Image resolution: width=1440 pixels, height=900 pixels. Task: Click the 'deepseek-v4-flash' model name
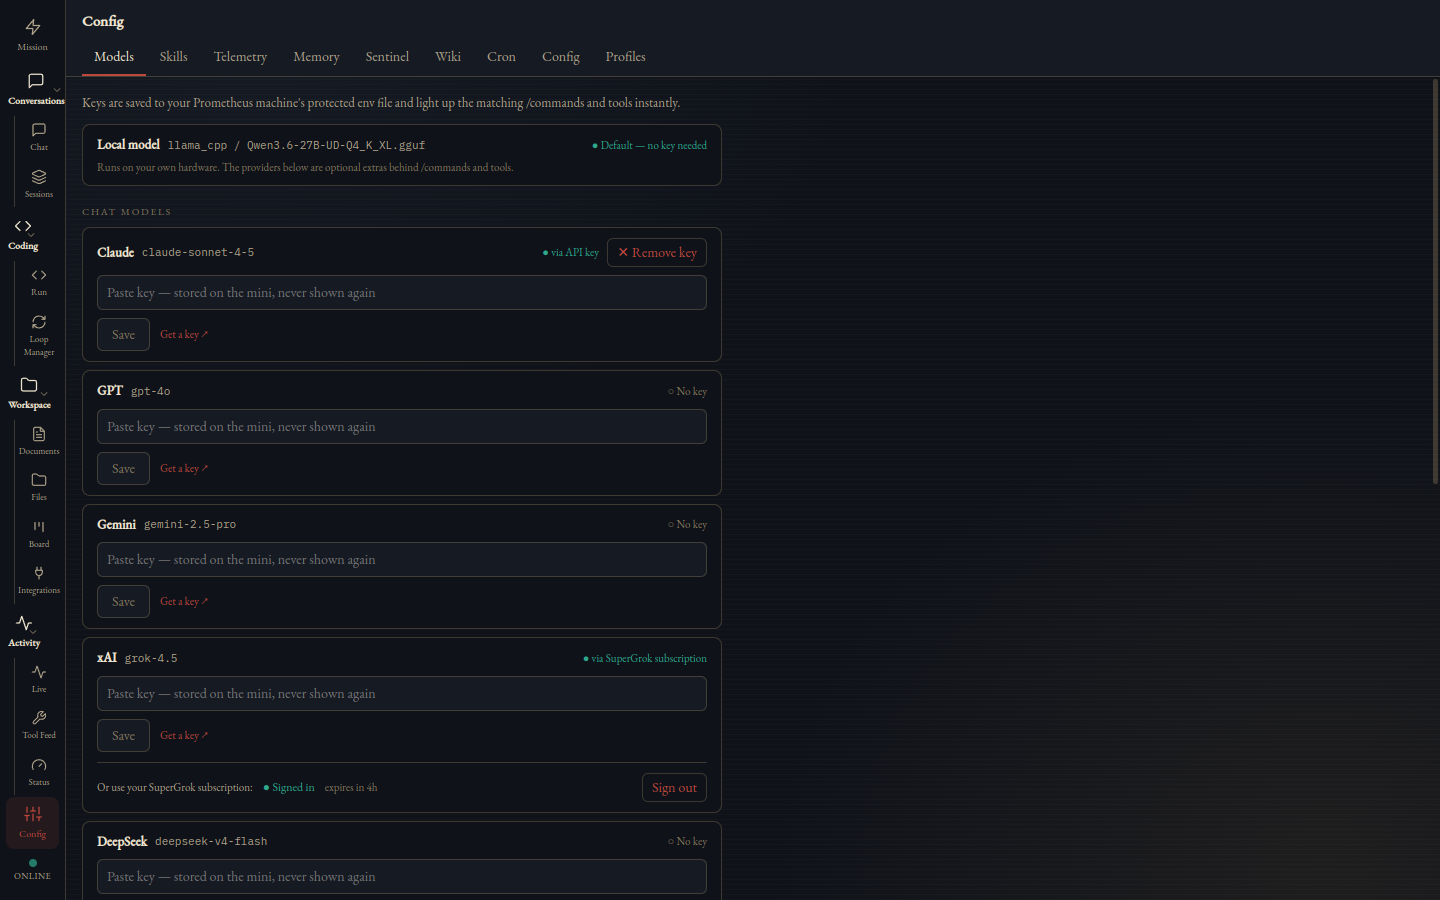tap(211, 842)
